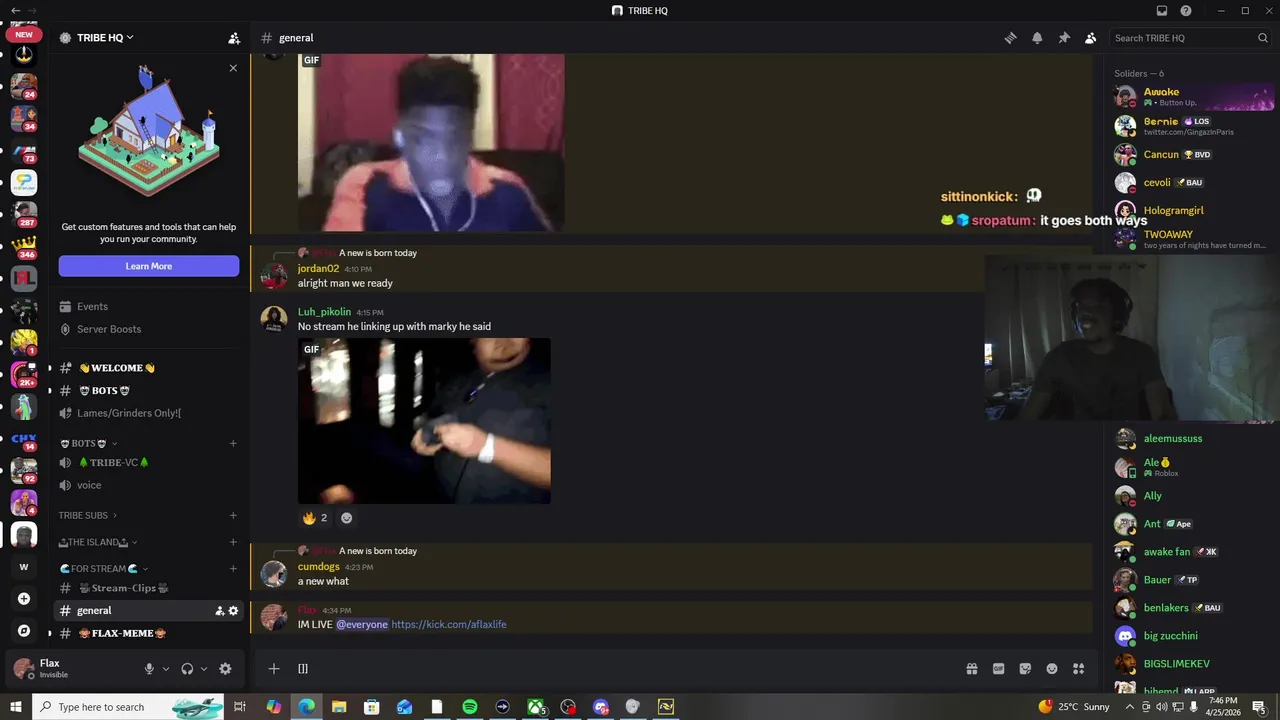Add channel to THE ISLAND category
This screenshot has width=1280, height=720.
233,542
